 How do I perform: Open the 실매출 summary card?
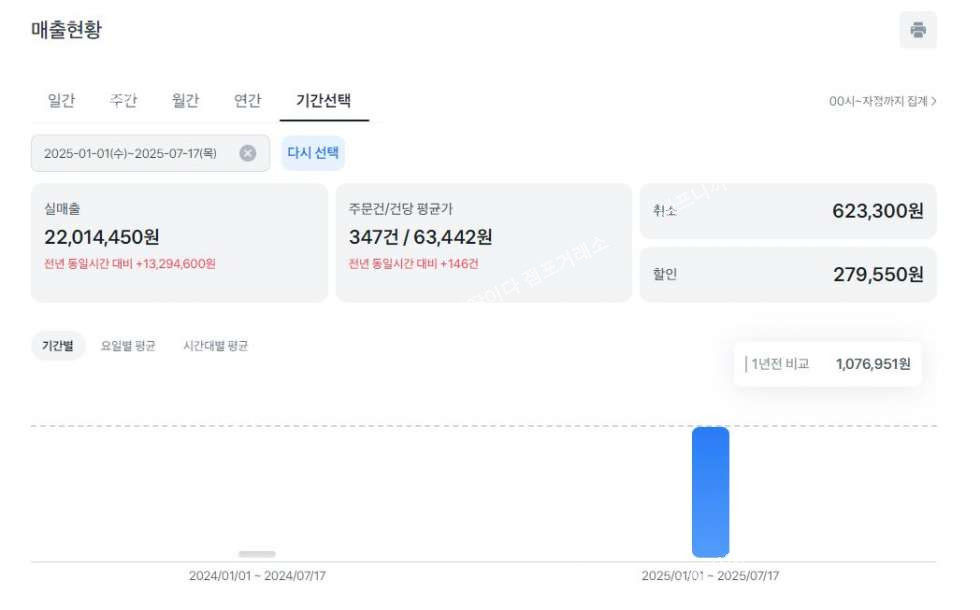tap(179, 242)
